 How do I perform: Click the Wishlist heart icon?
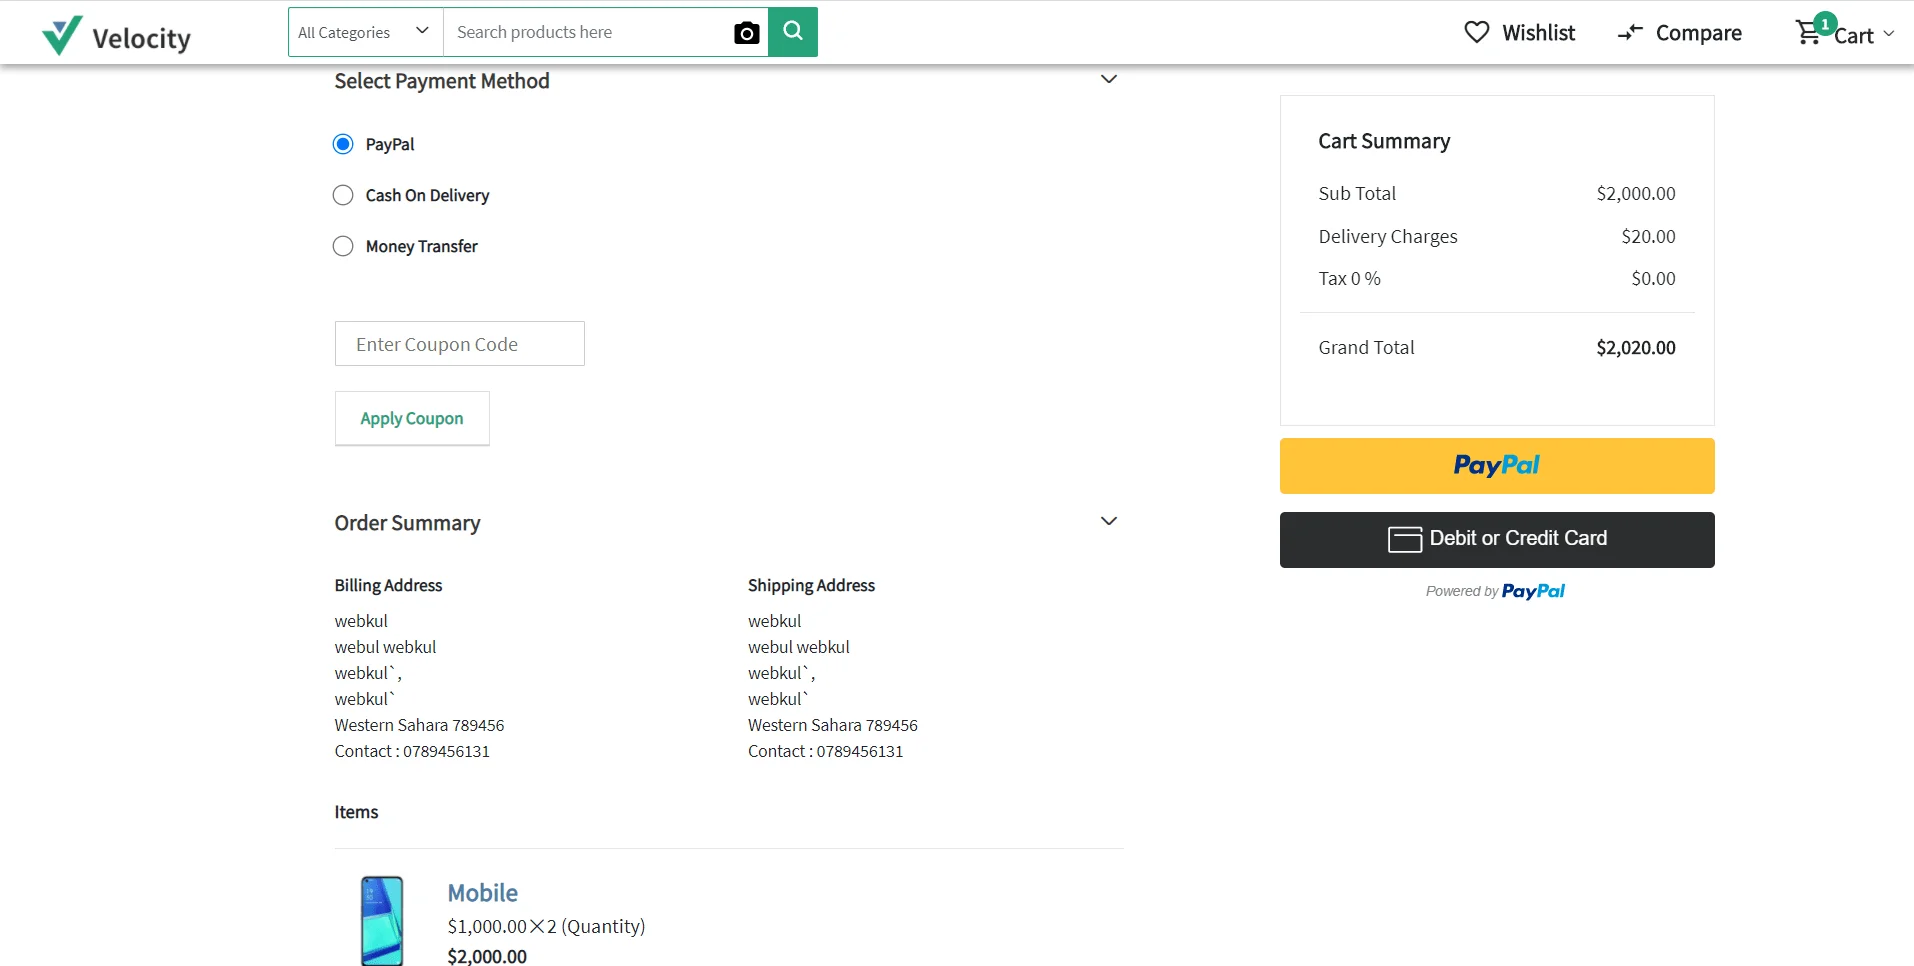click(1476, 32)
